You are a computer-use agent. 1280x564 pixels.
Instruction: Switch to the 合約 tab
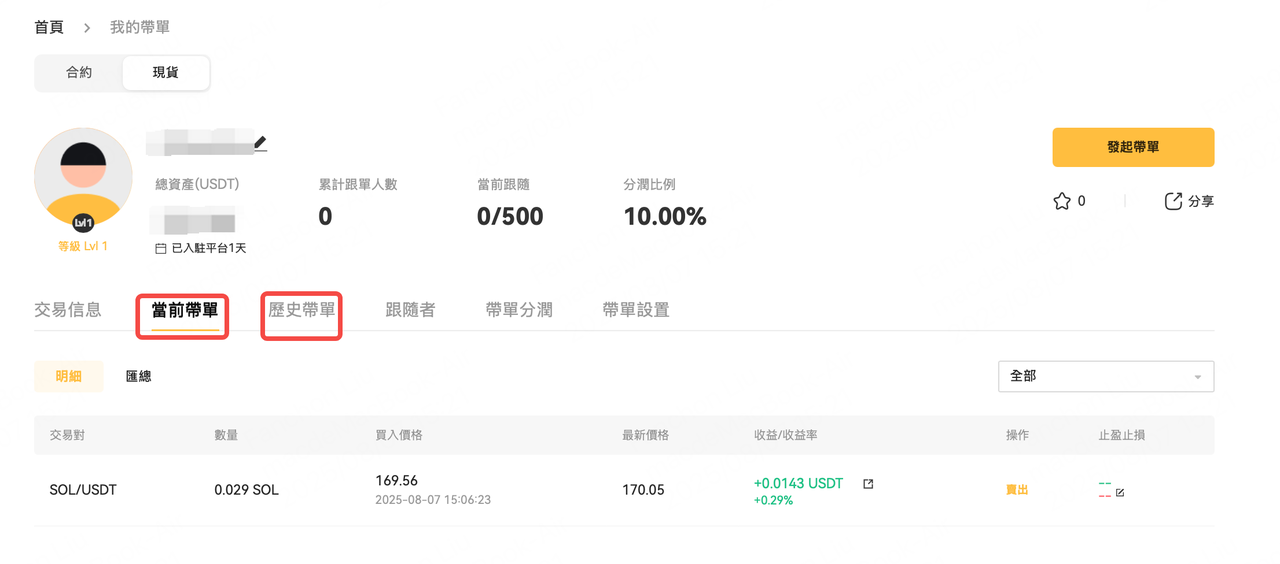(79, 73)
